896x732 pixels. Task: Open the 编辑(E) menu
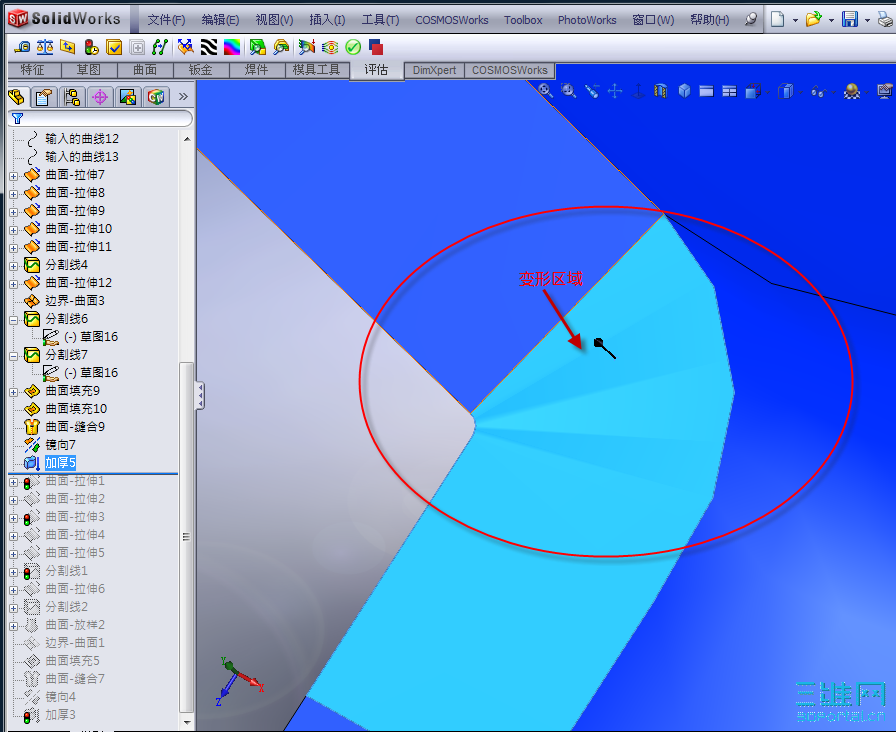click(220, 20)
